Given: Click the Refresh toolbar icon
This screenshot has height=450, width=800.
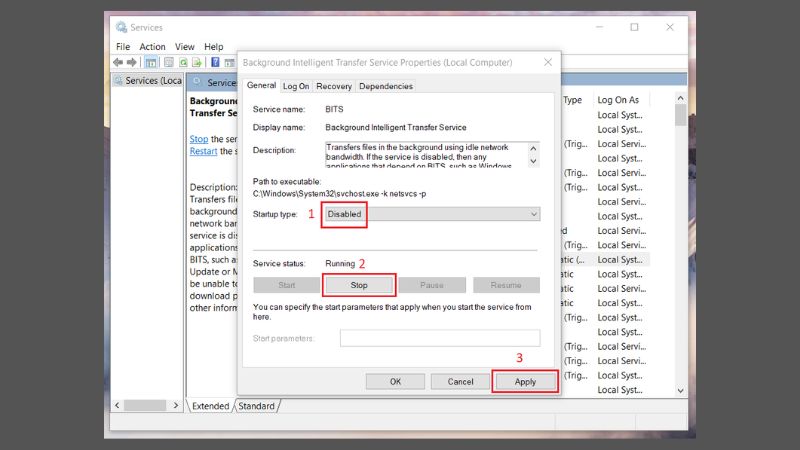Looking at the screenshot, I should pyautogui.click(x=183, y=62).
